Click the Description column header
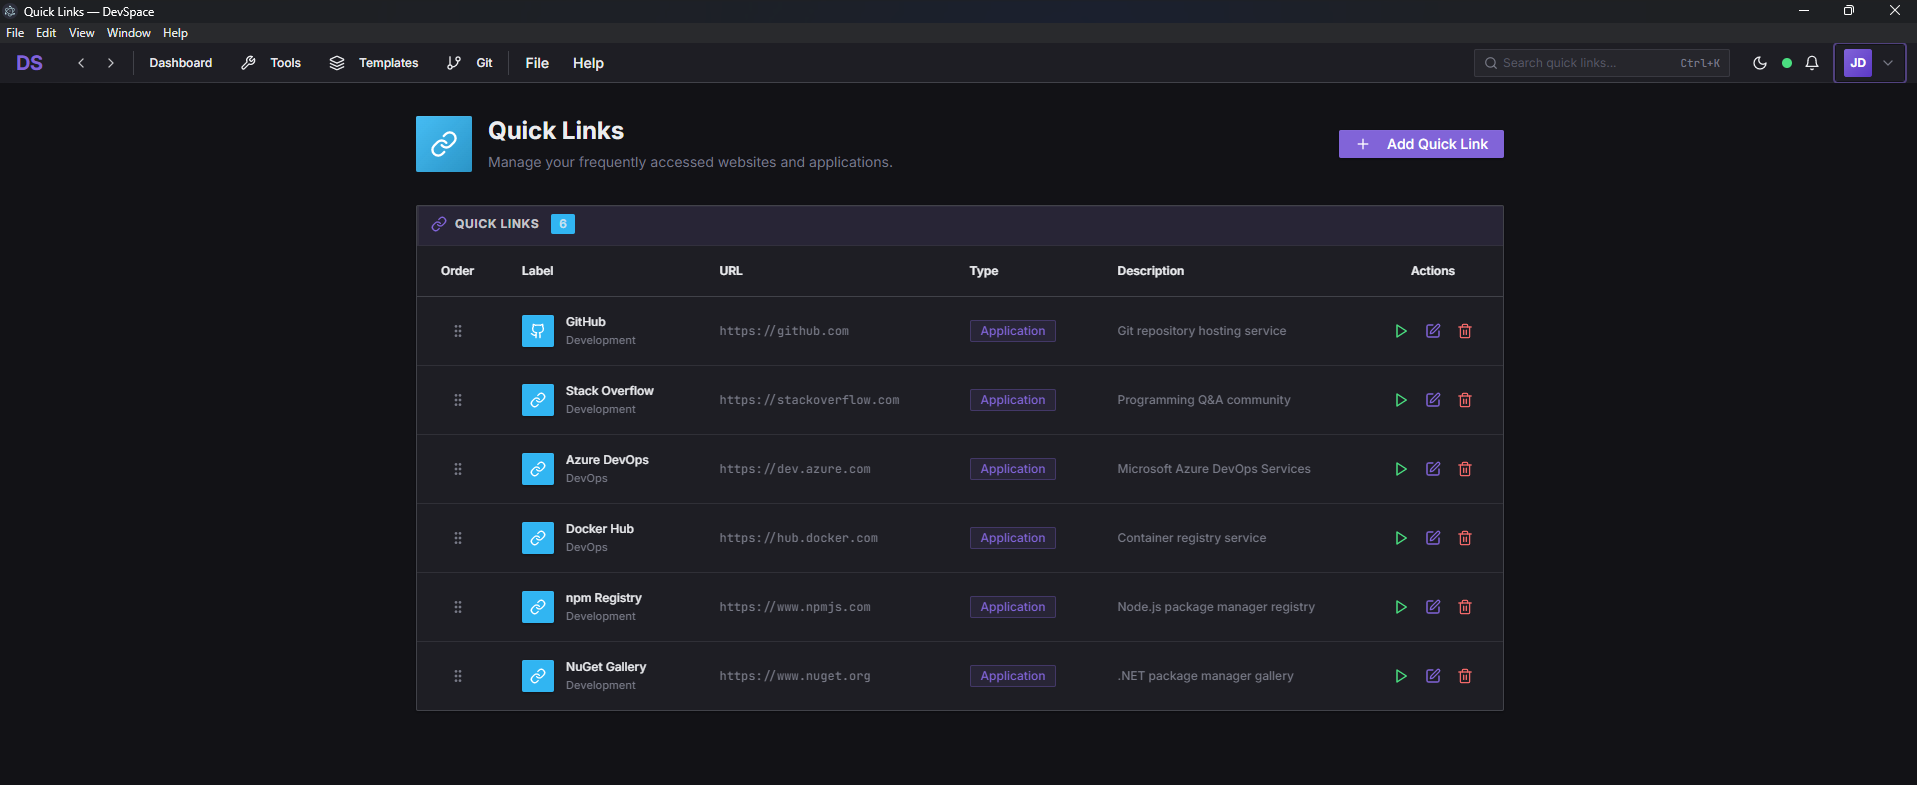Viewport: 1917px width, 785px height. (1150, 271)
